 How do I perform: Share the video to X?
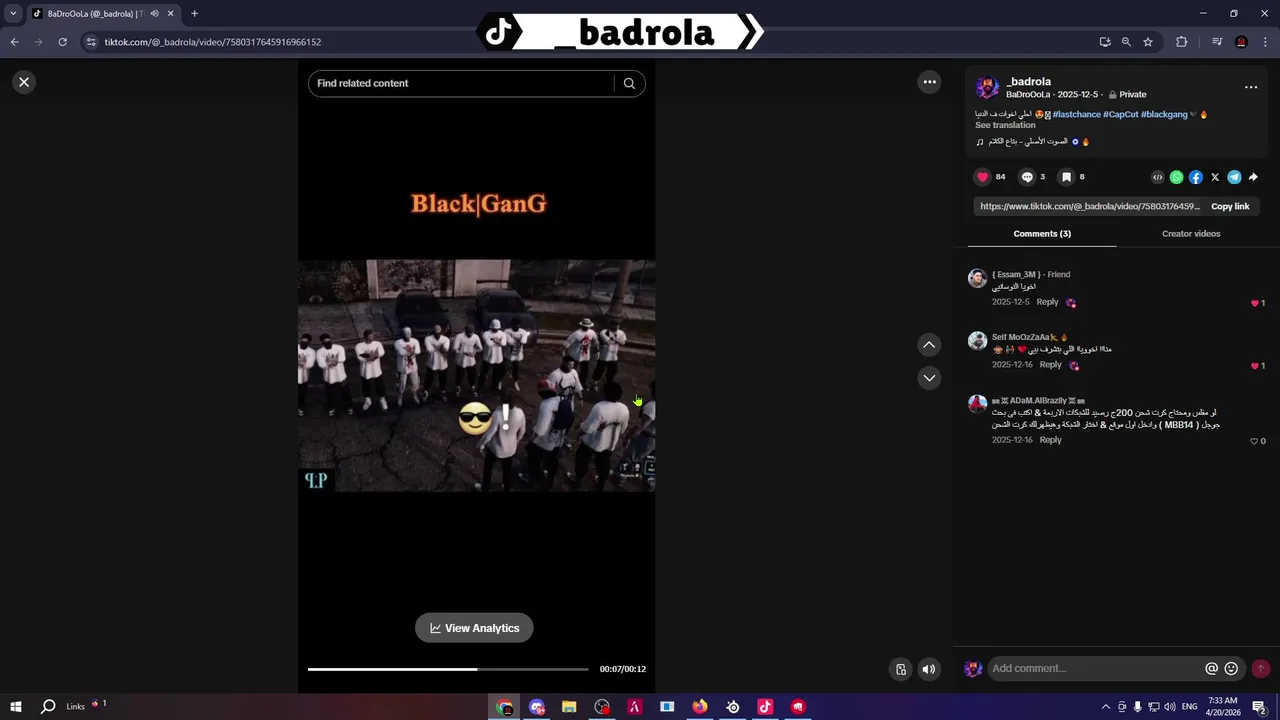click(1215, 177)
